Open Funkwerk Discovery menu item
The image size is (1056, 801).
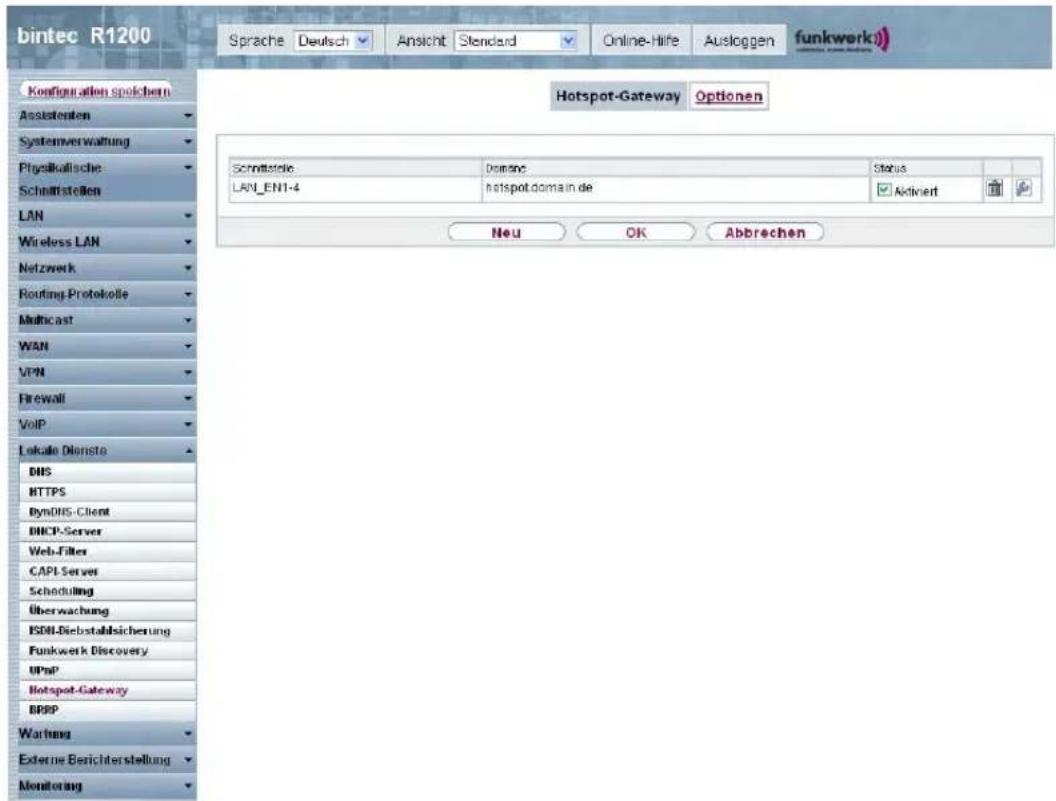108,651
